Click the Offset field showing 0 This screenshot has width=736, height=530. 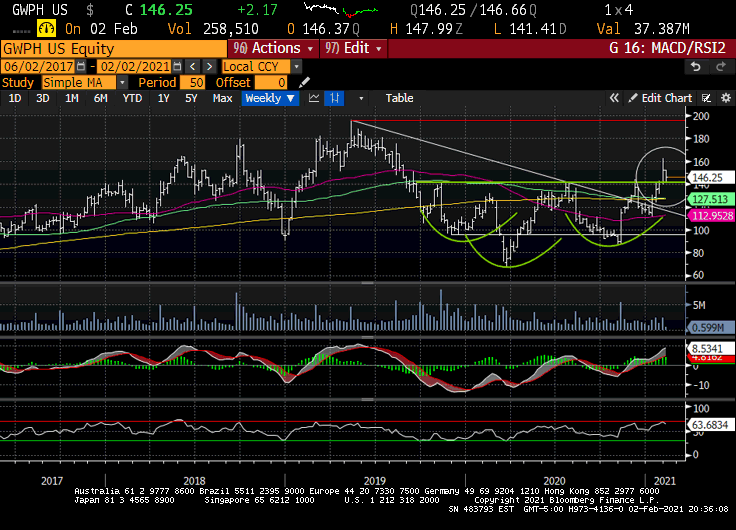[270, 83]
